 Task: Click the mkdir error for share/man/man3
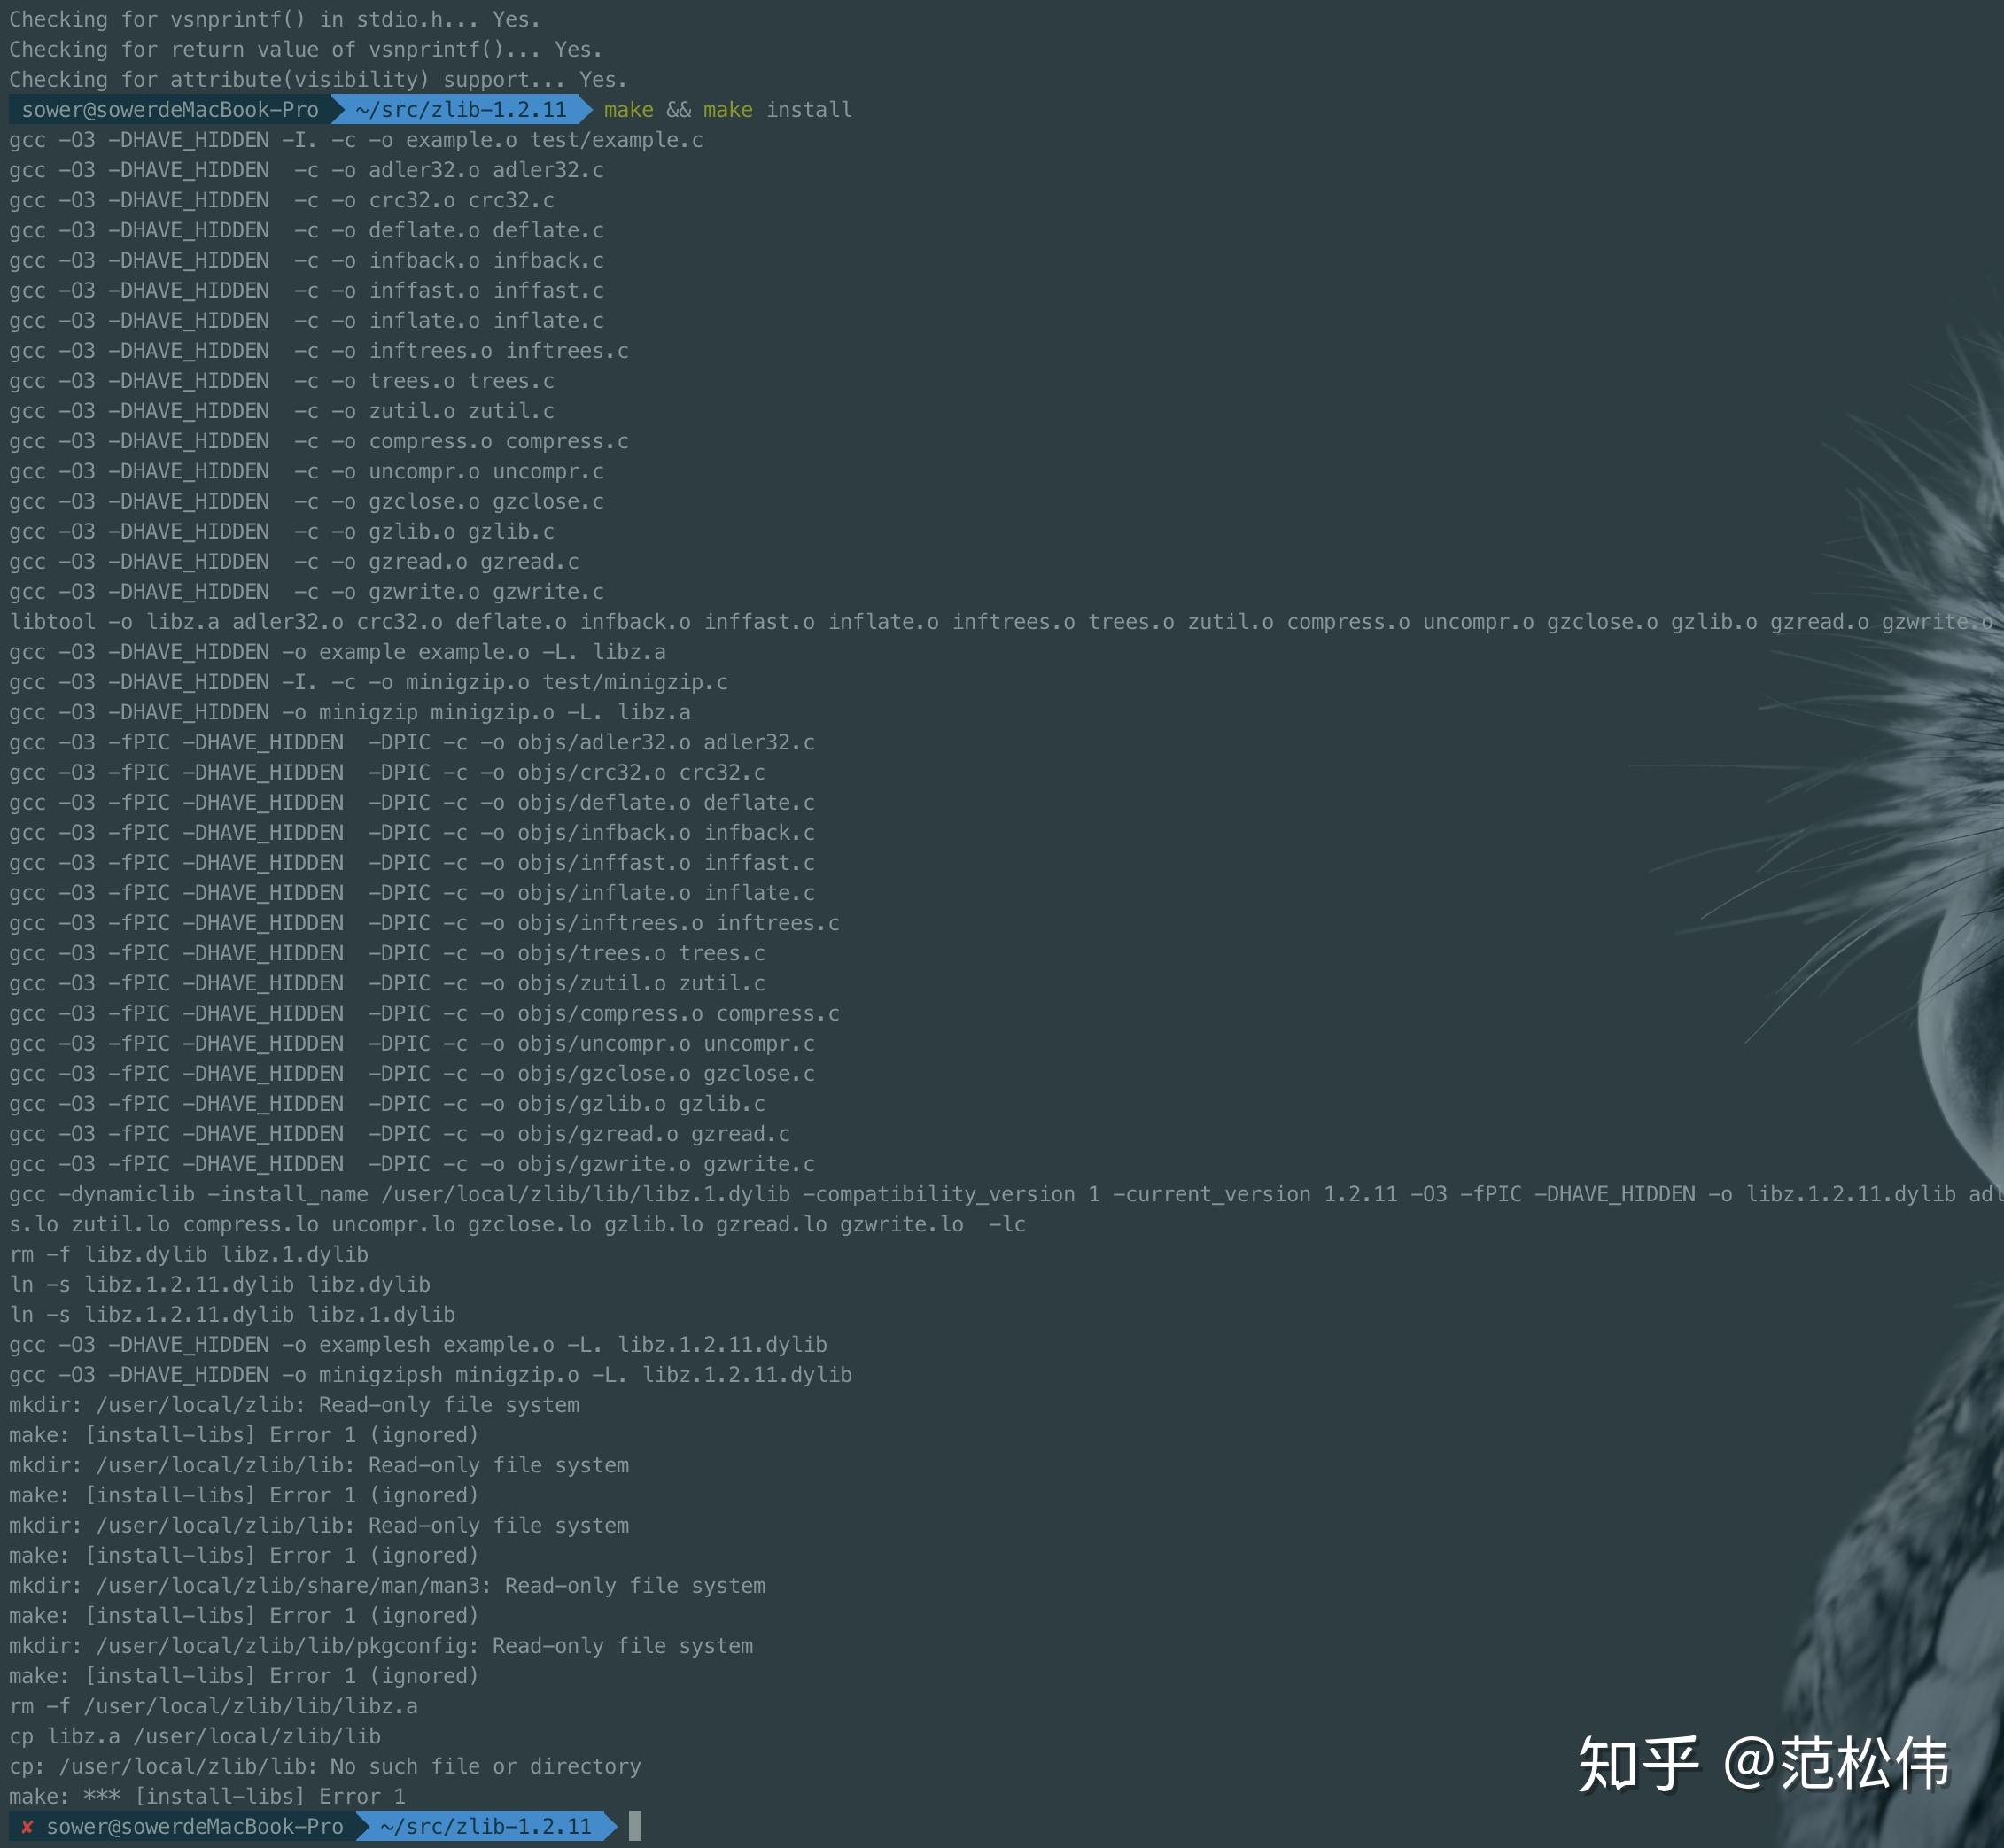tap(387, 1585)
